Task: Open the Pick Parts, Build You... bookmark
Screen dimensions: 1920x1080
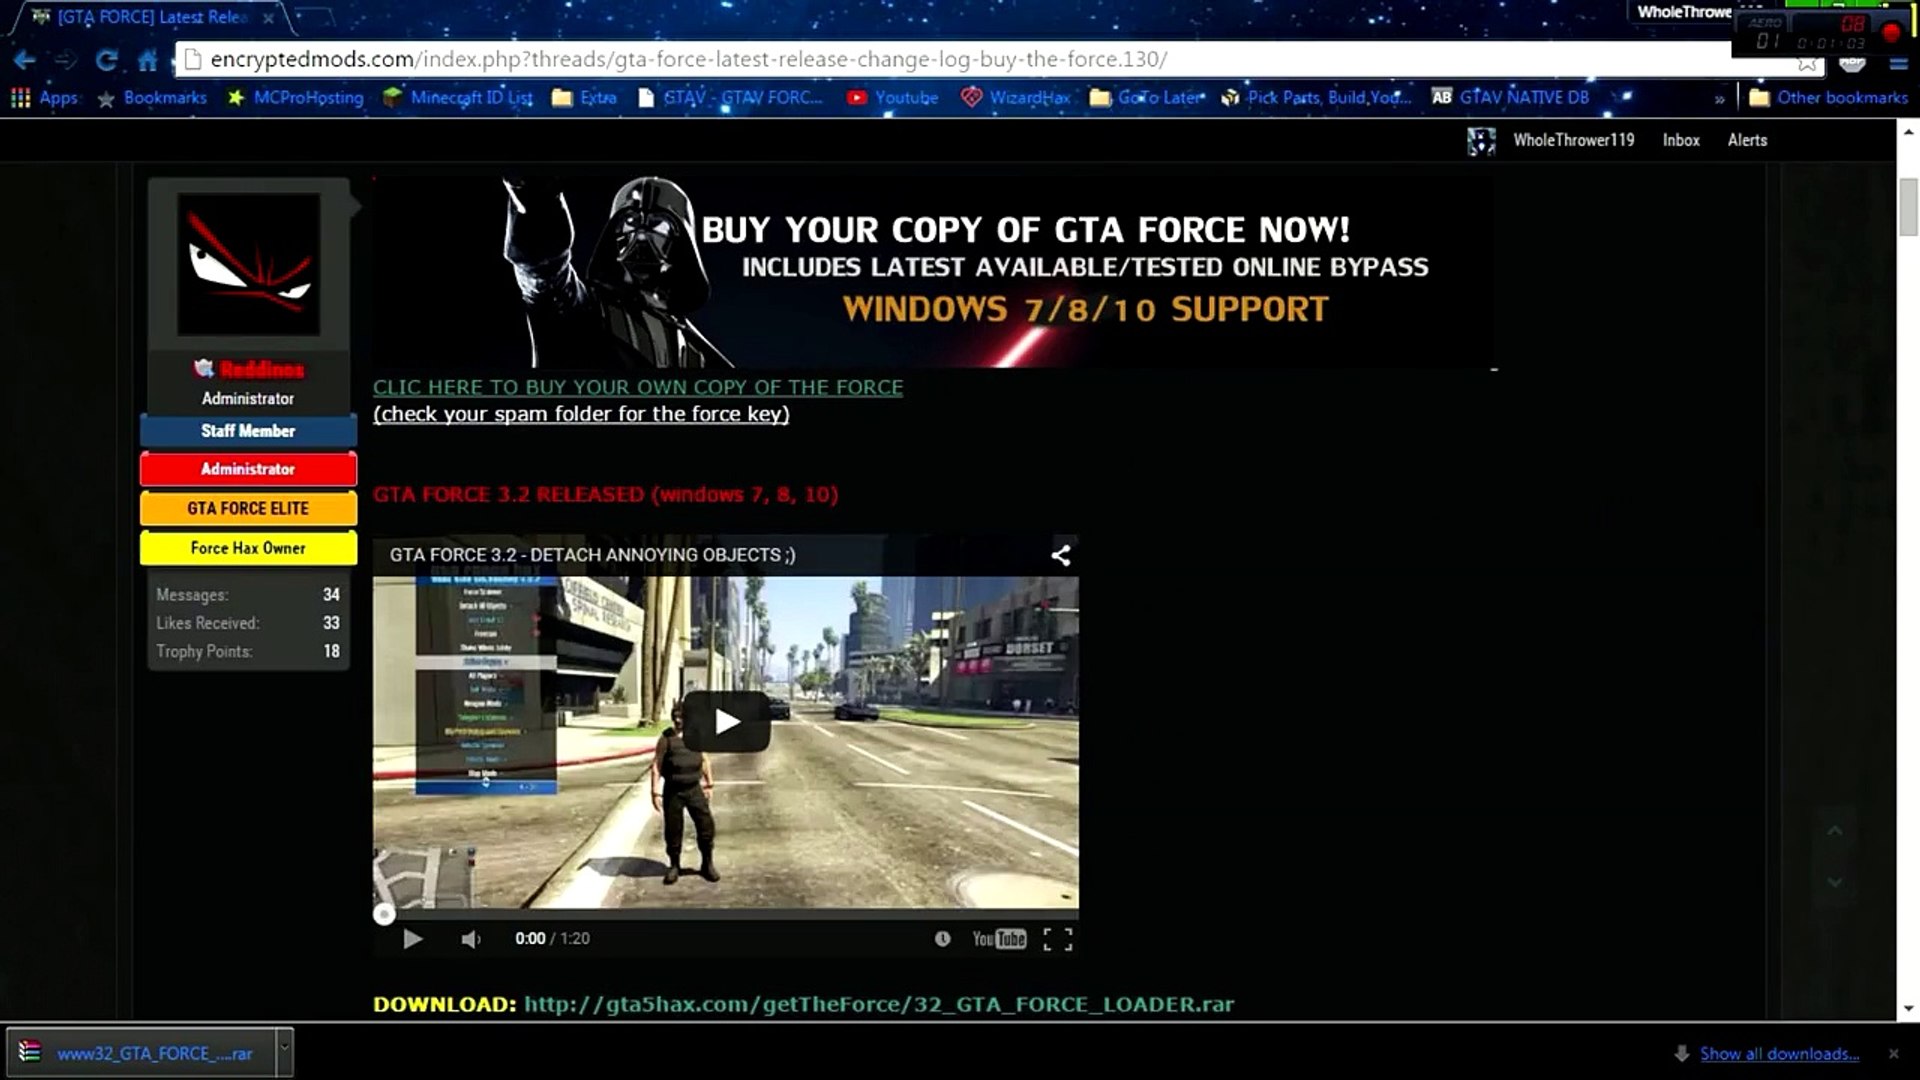Action: pos(1316,97)
